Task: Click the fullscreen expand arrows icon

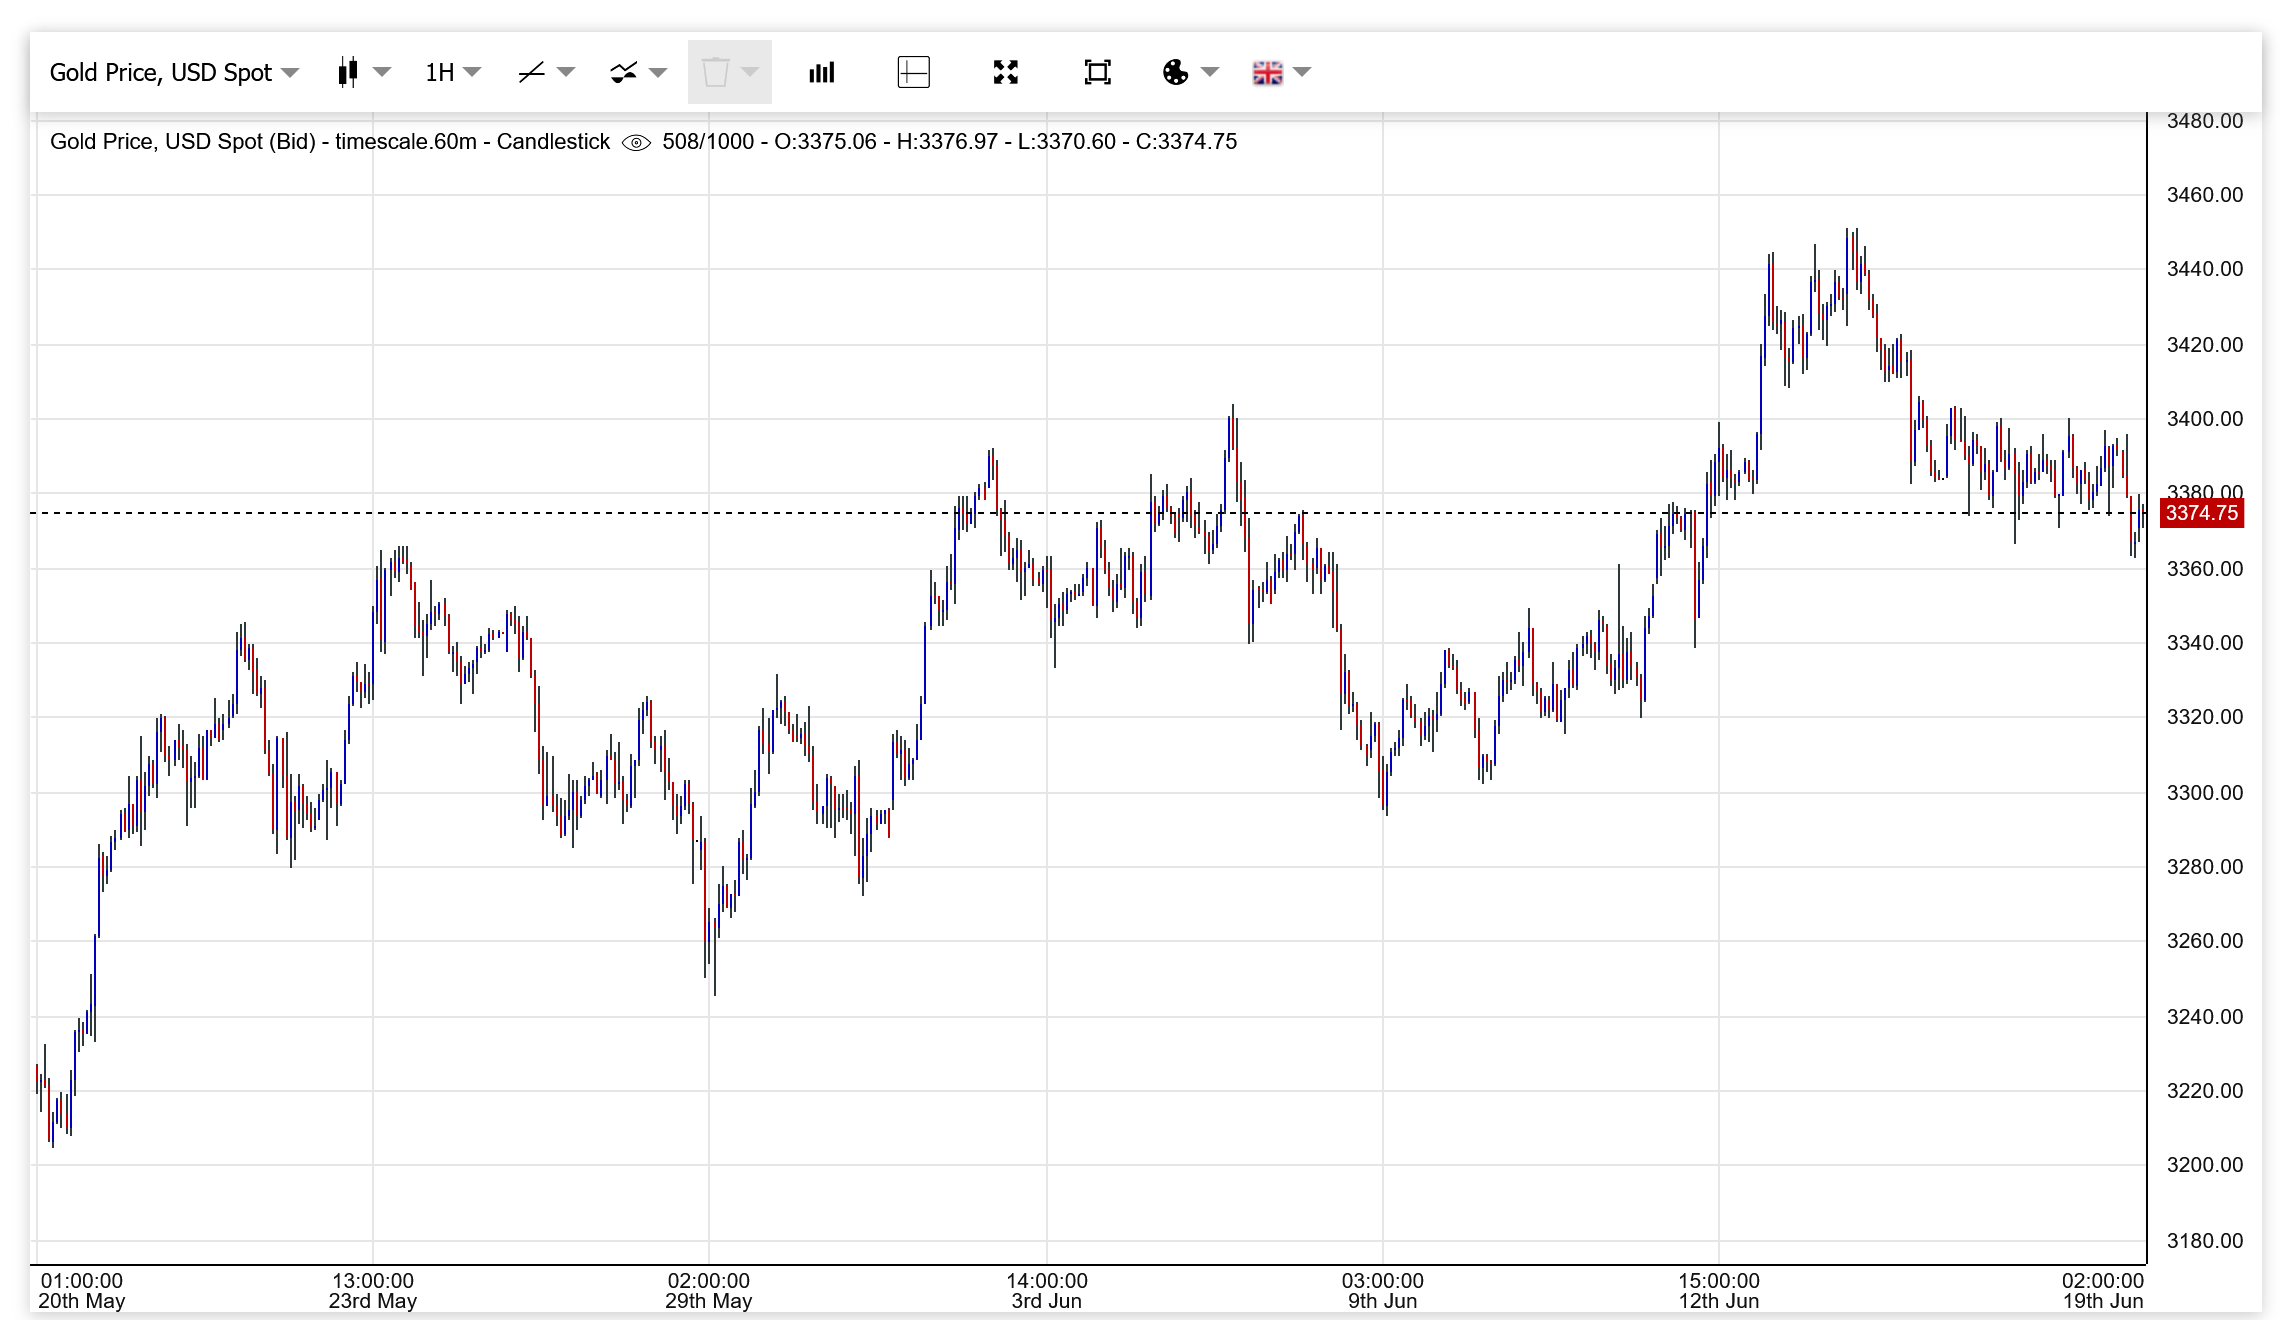Action: (1006, 72)
